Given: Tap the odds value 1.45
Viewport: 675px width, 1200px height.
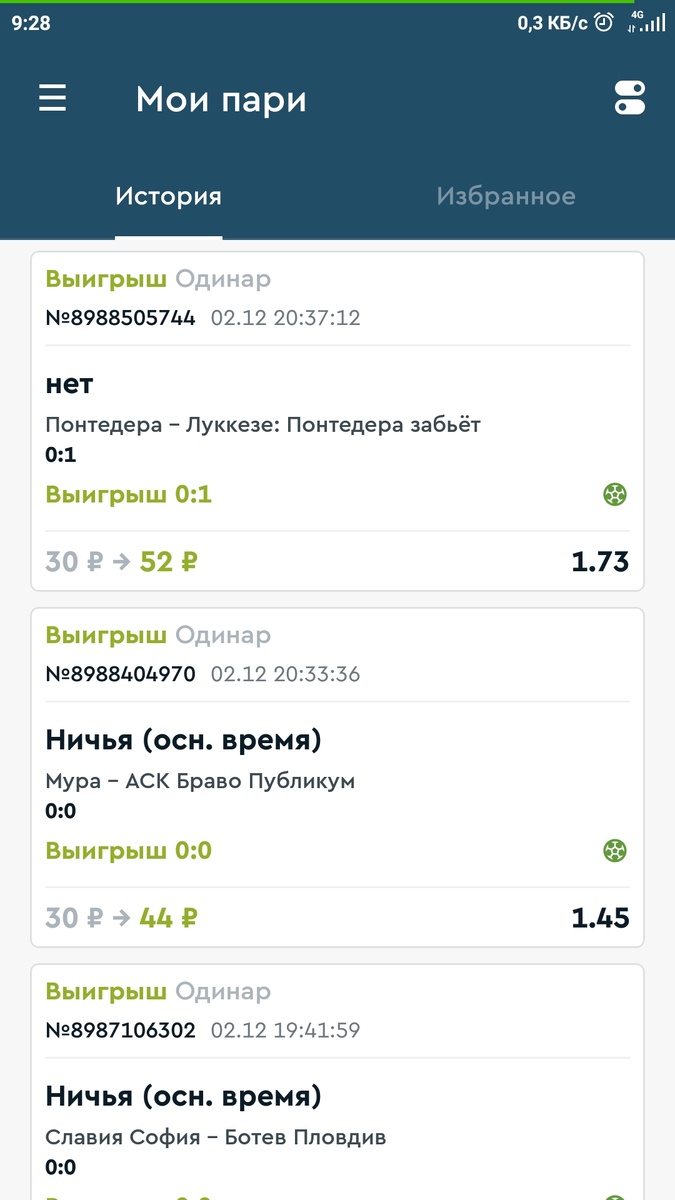Looking at the screenshot, I should [600, 917].
